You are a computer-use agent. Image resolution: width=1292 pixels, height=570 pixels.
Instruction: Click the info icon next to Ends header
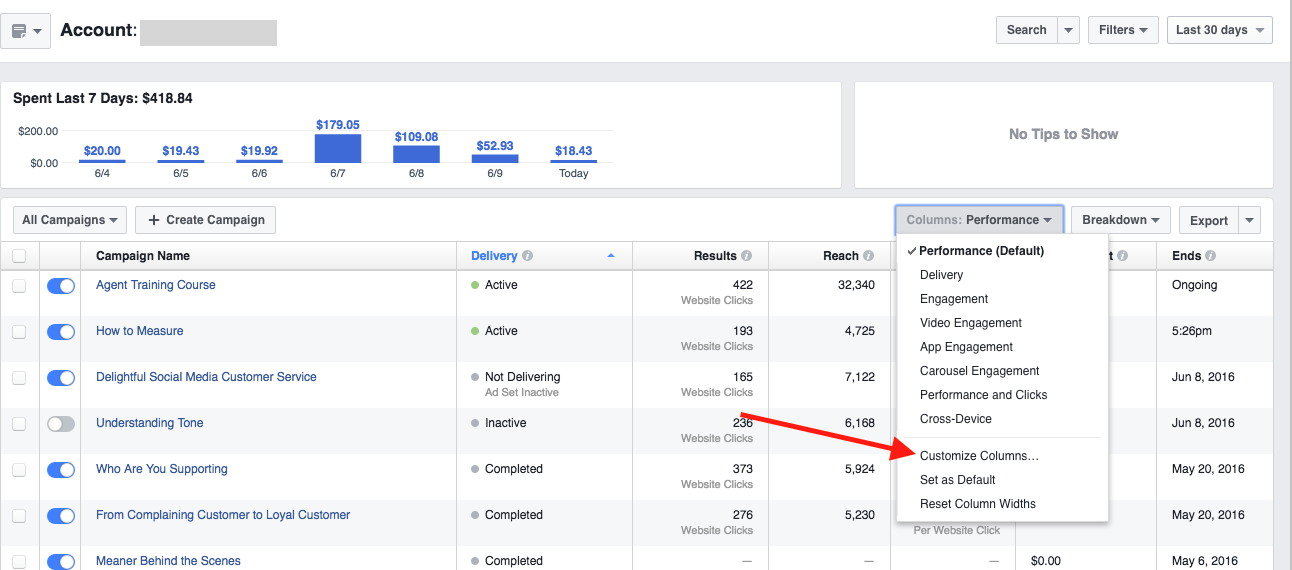(1211, 256)
